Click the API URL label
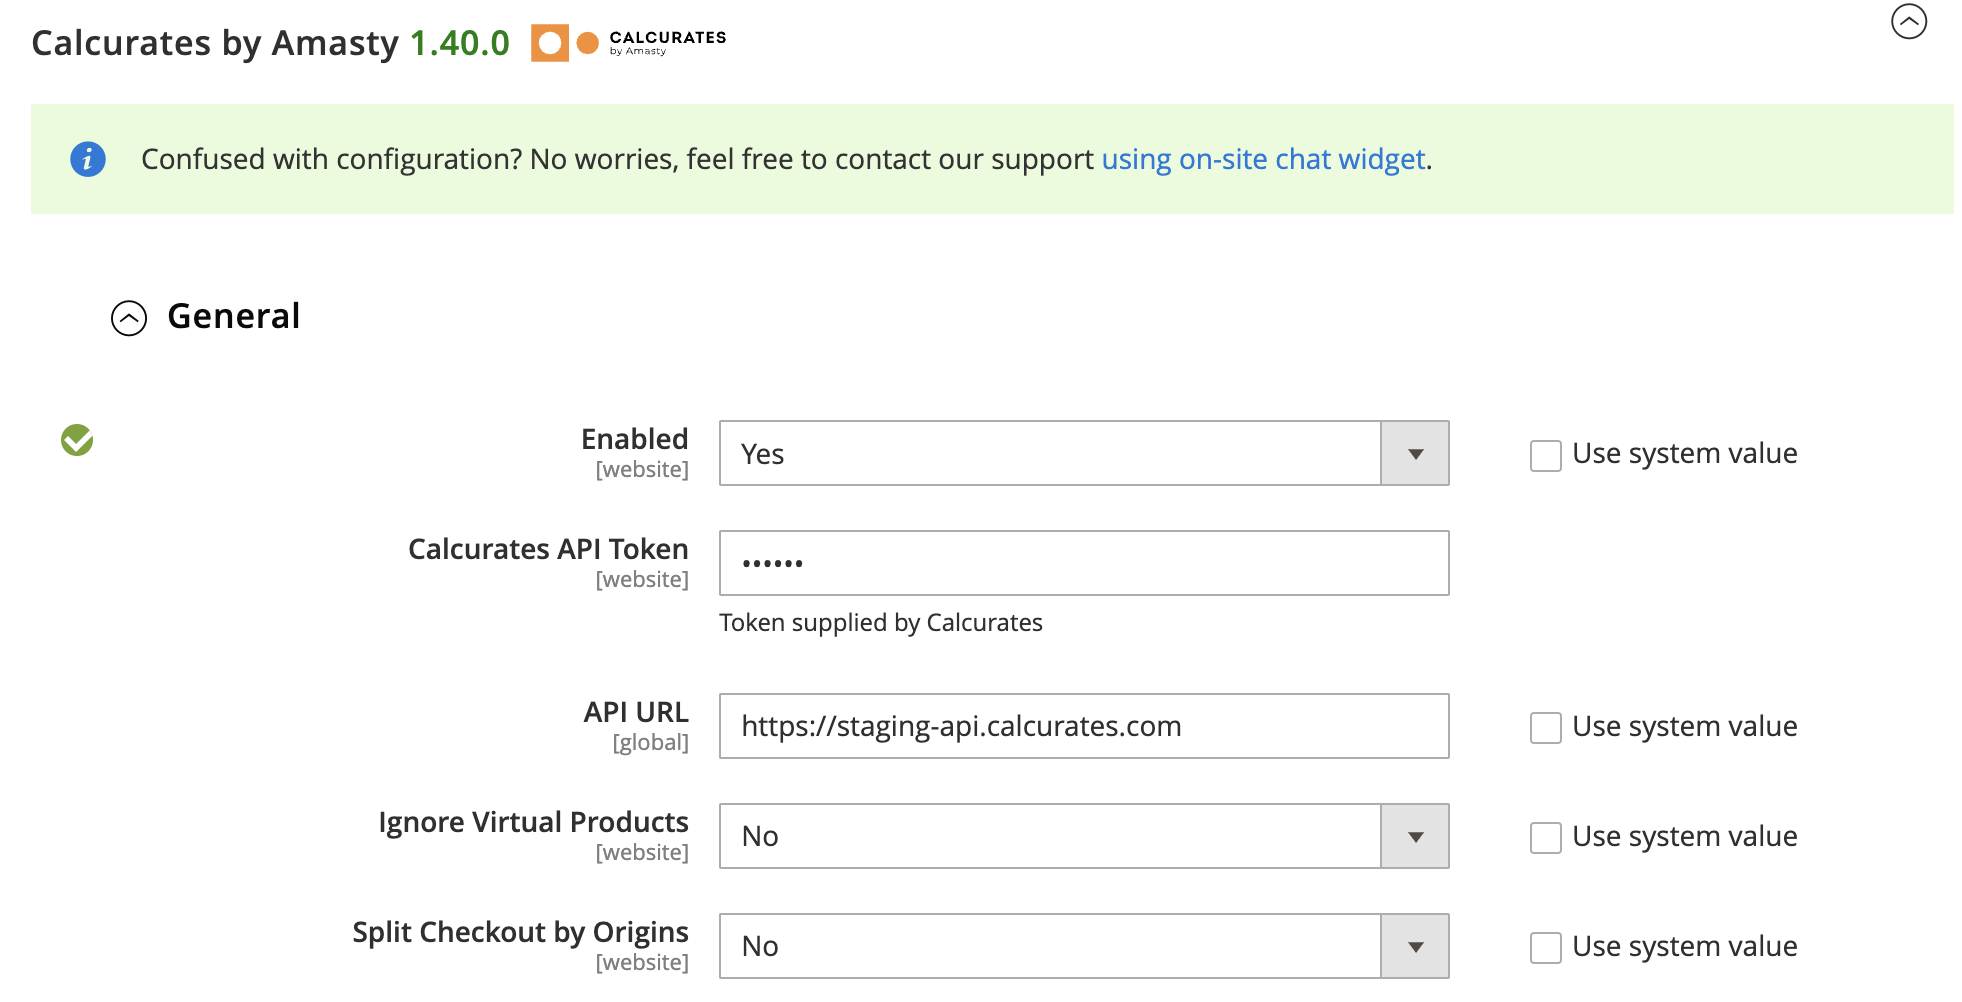 click(636, 712)
